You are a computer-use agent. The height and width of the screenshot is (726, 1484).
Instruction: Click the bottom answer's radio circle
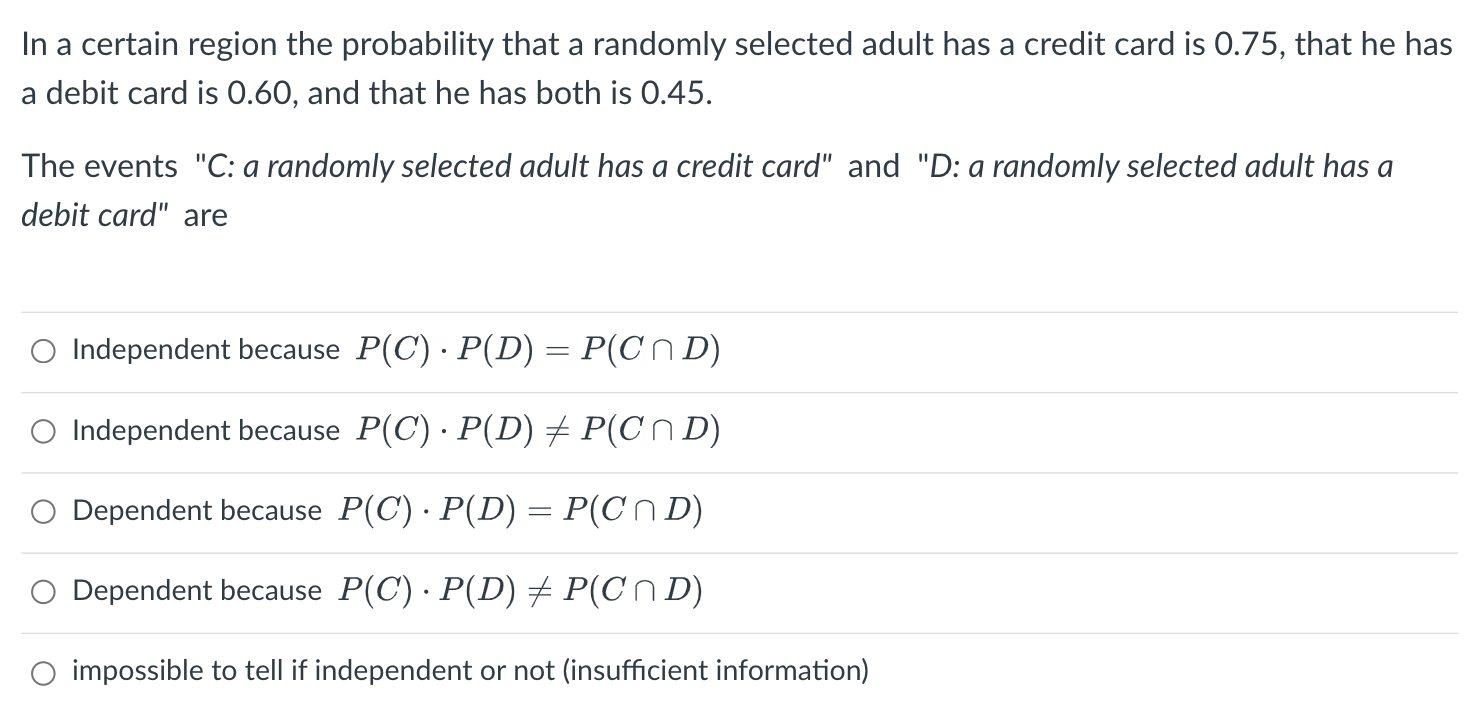[43, 671]
